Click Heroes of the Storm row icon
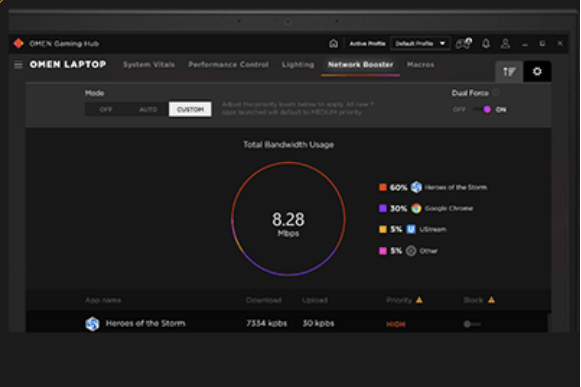The image size is (581, 387). (92, 324)
